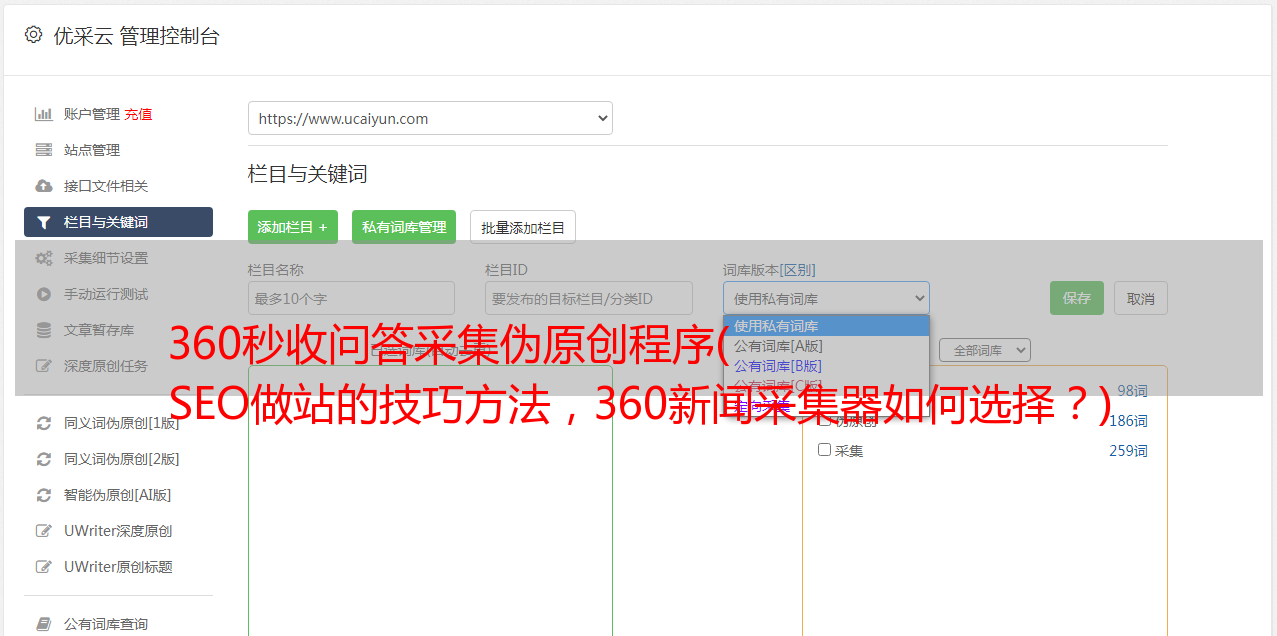Open 站点管理 via its server icon
The height and width of the screenshot is (636, 1277).
(43, 150)
